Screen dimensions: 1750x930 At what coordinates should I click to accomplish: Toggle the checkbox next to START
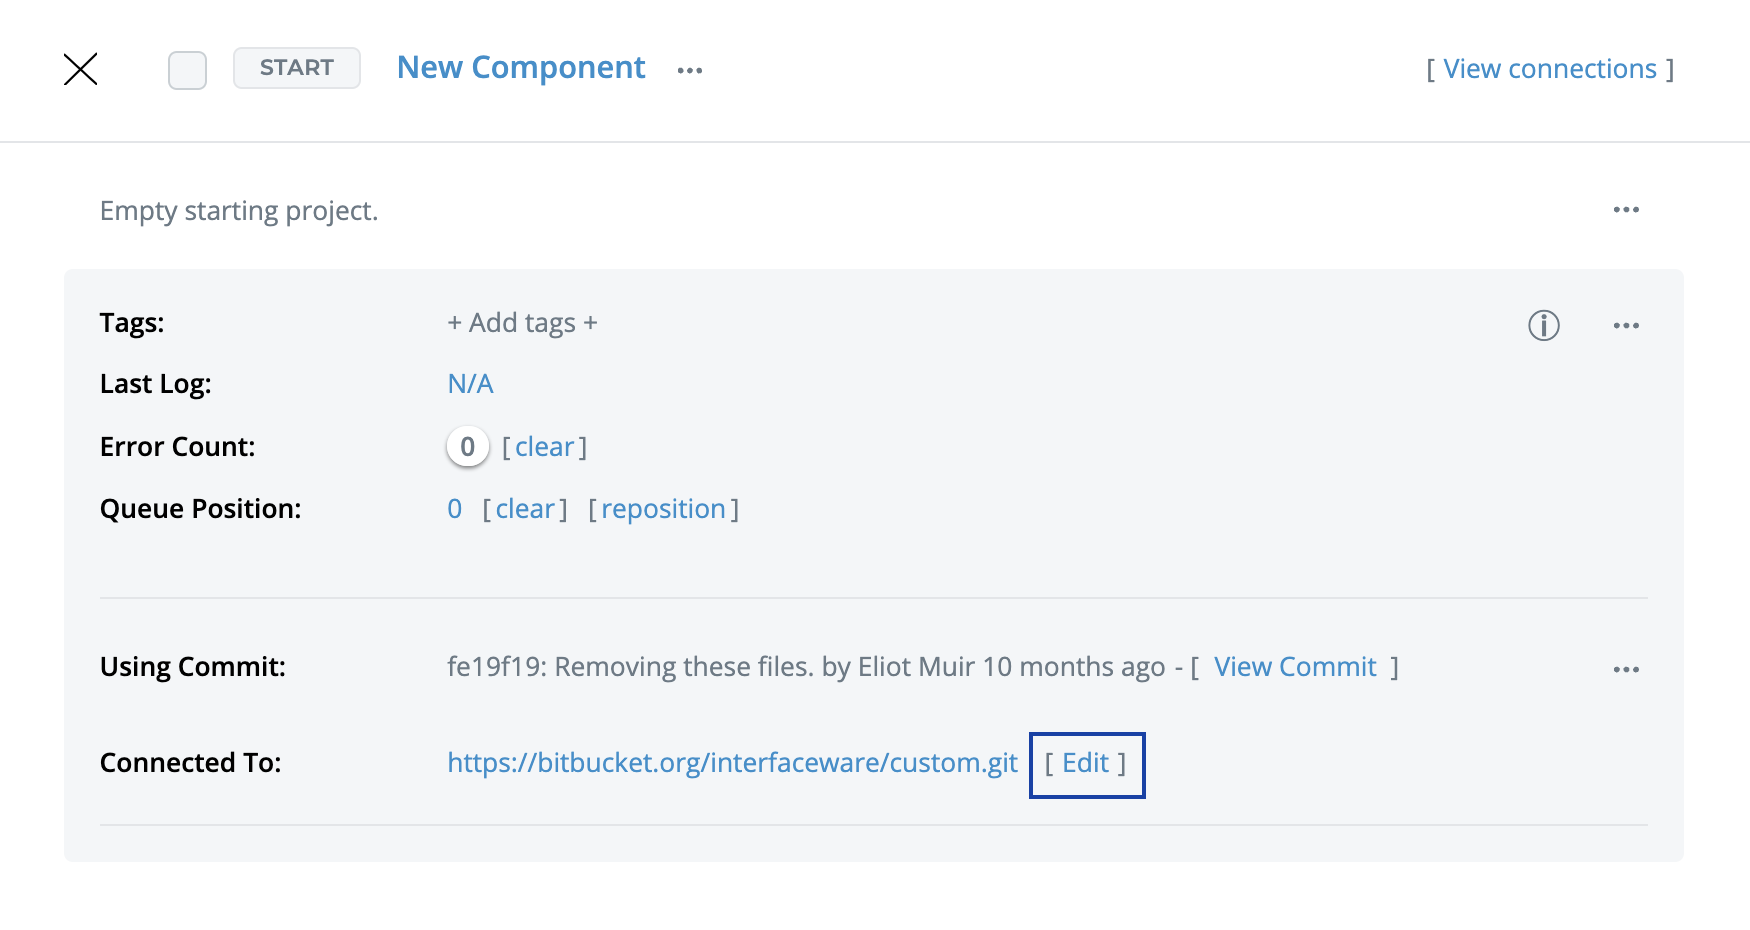point(187,69)
